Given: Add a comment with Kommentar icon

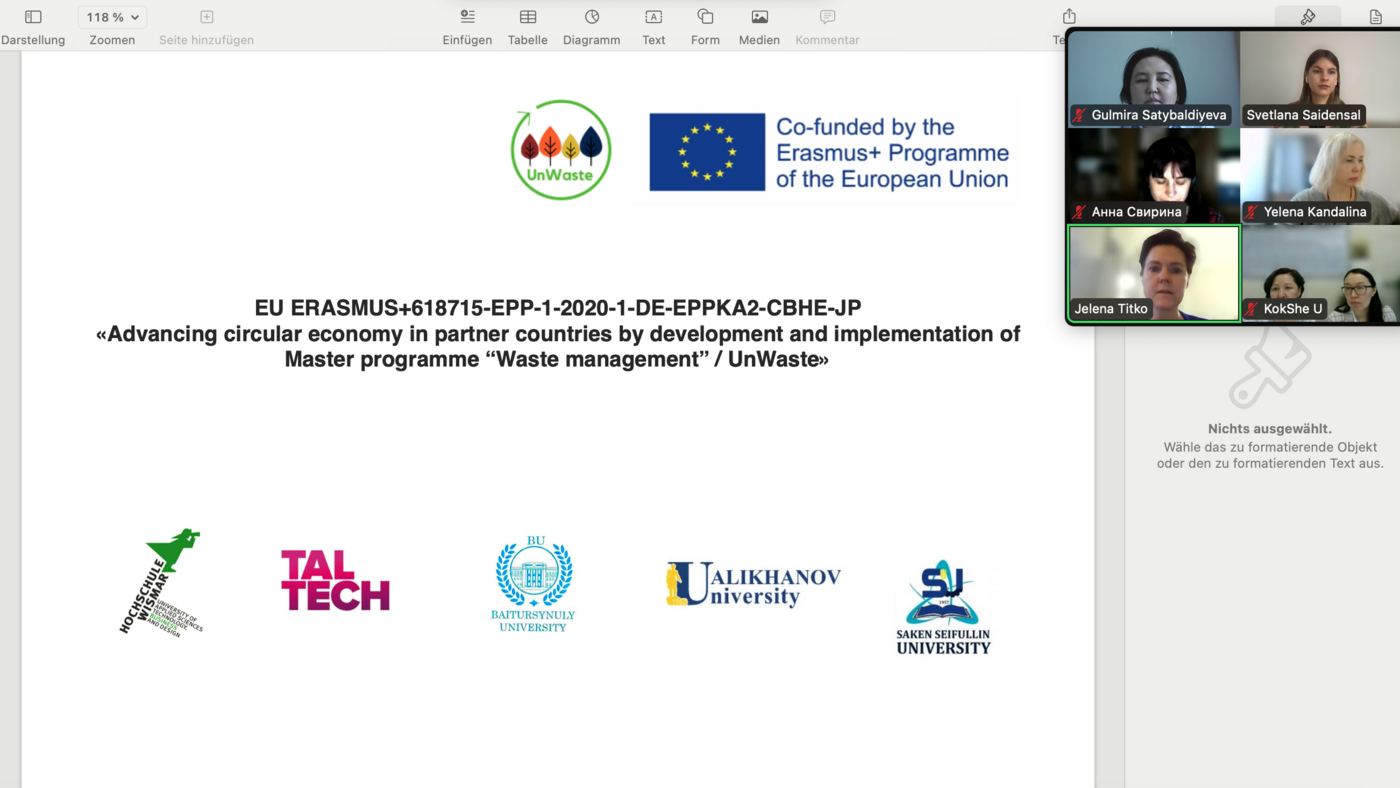Looking at the screenshot, I should [x=827, y=17].
